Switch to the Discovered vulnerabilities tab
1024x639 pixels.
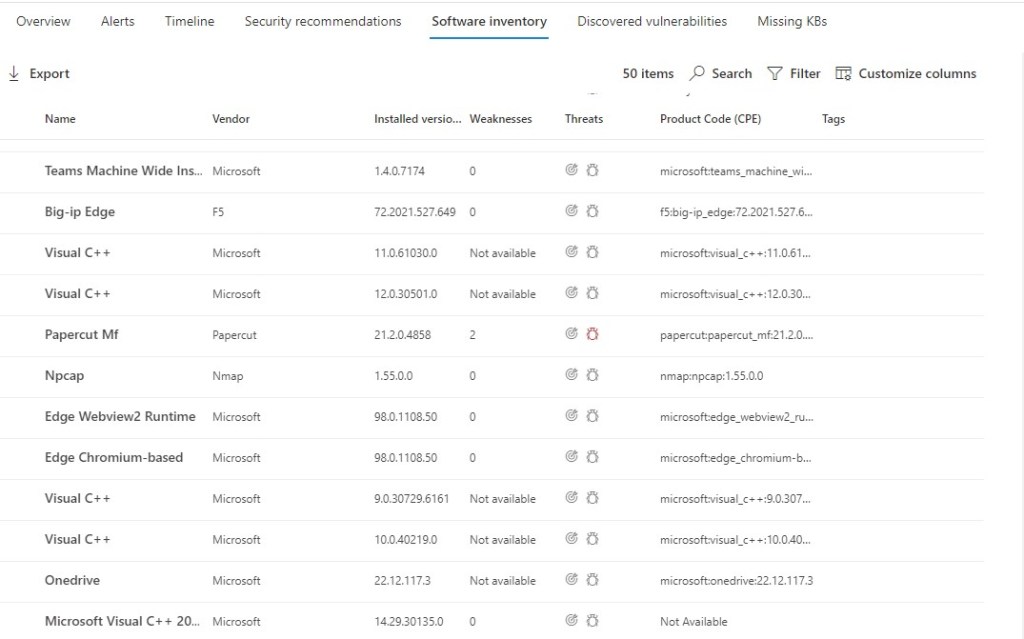tap(652, 21)
